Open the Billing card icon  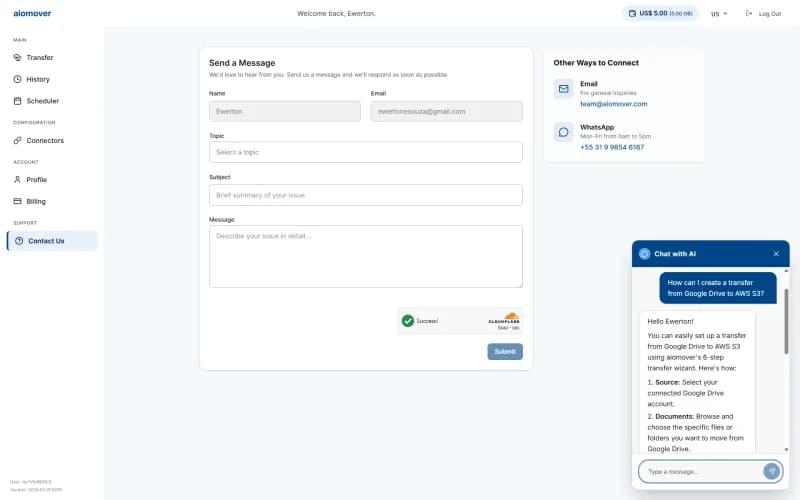click(17, 201)
